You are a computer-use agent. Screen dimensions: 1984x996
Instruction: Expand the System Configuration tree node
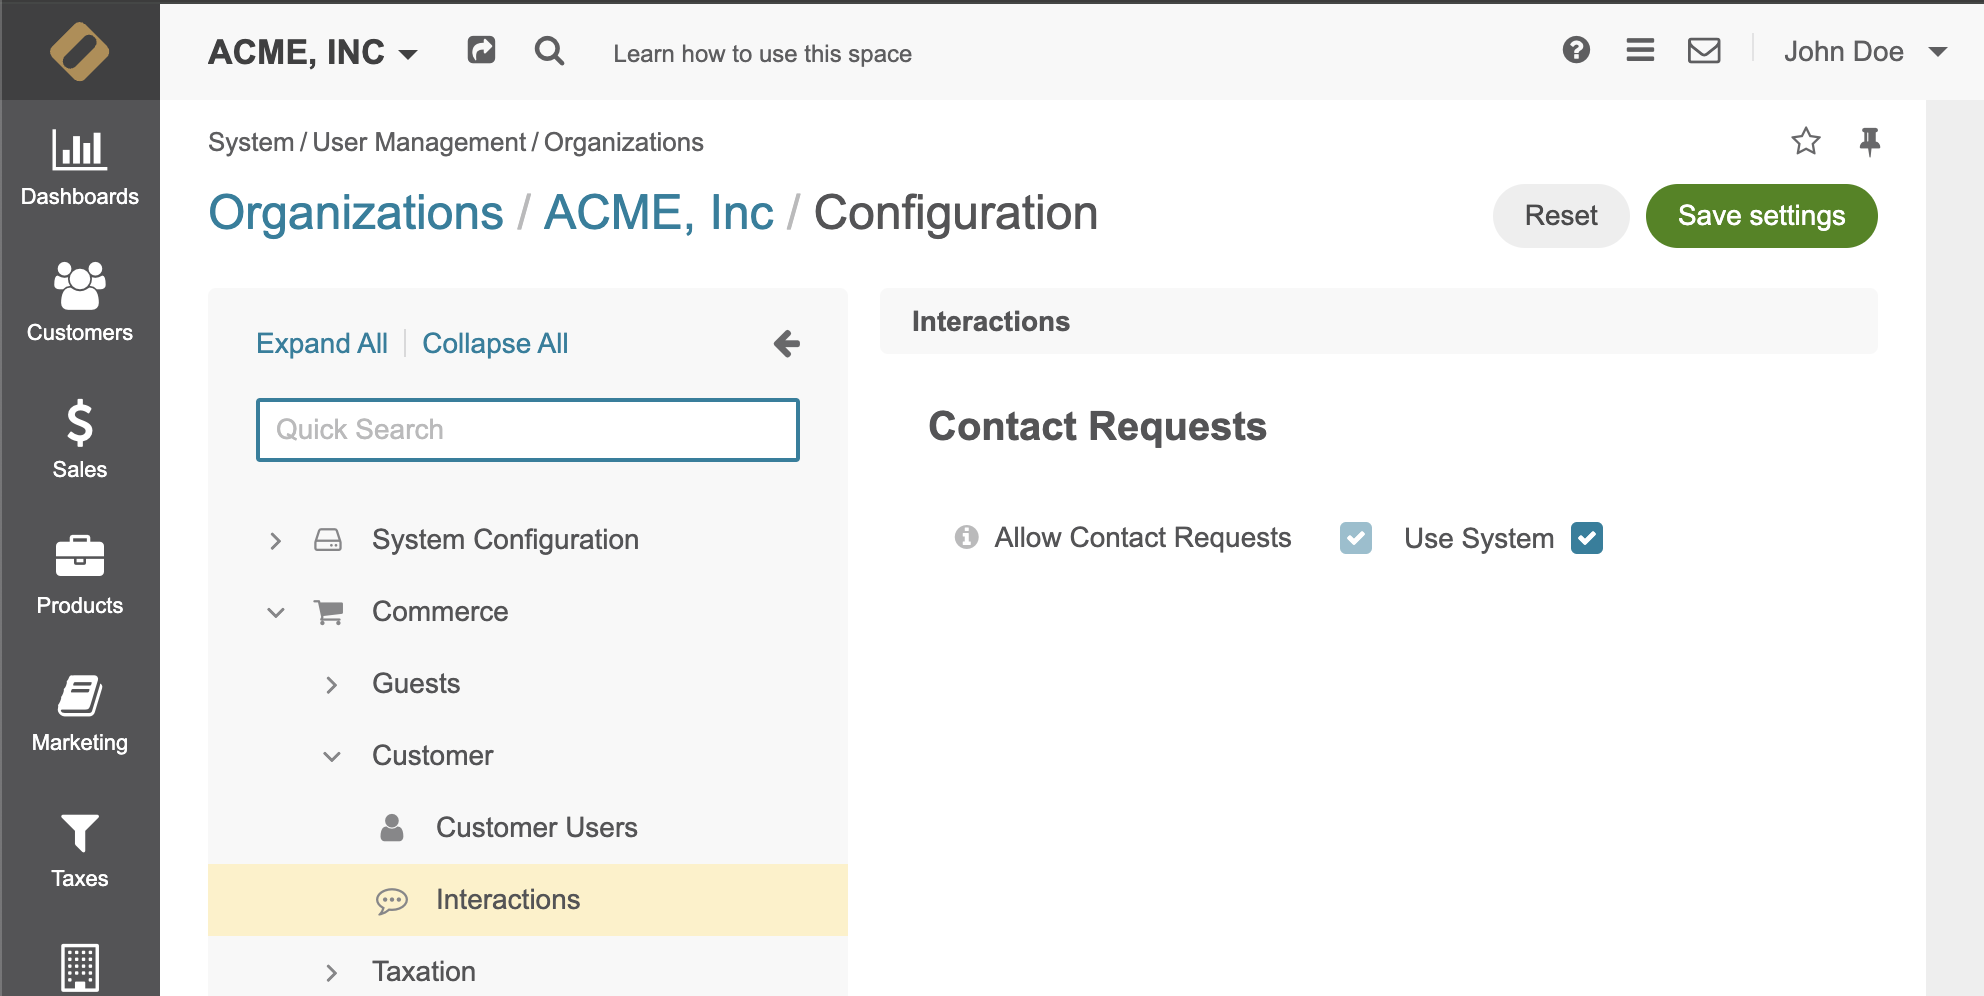click(x=276, y=541)
